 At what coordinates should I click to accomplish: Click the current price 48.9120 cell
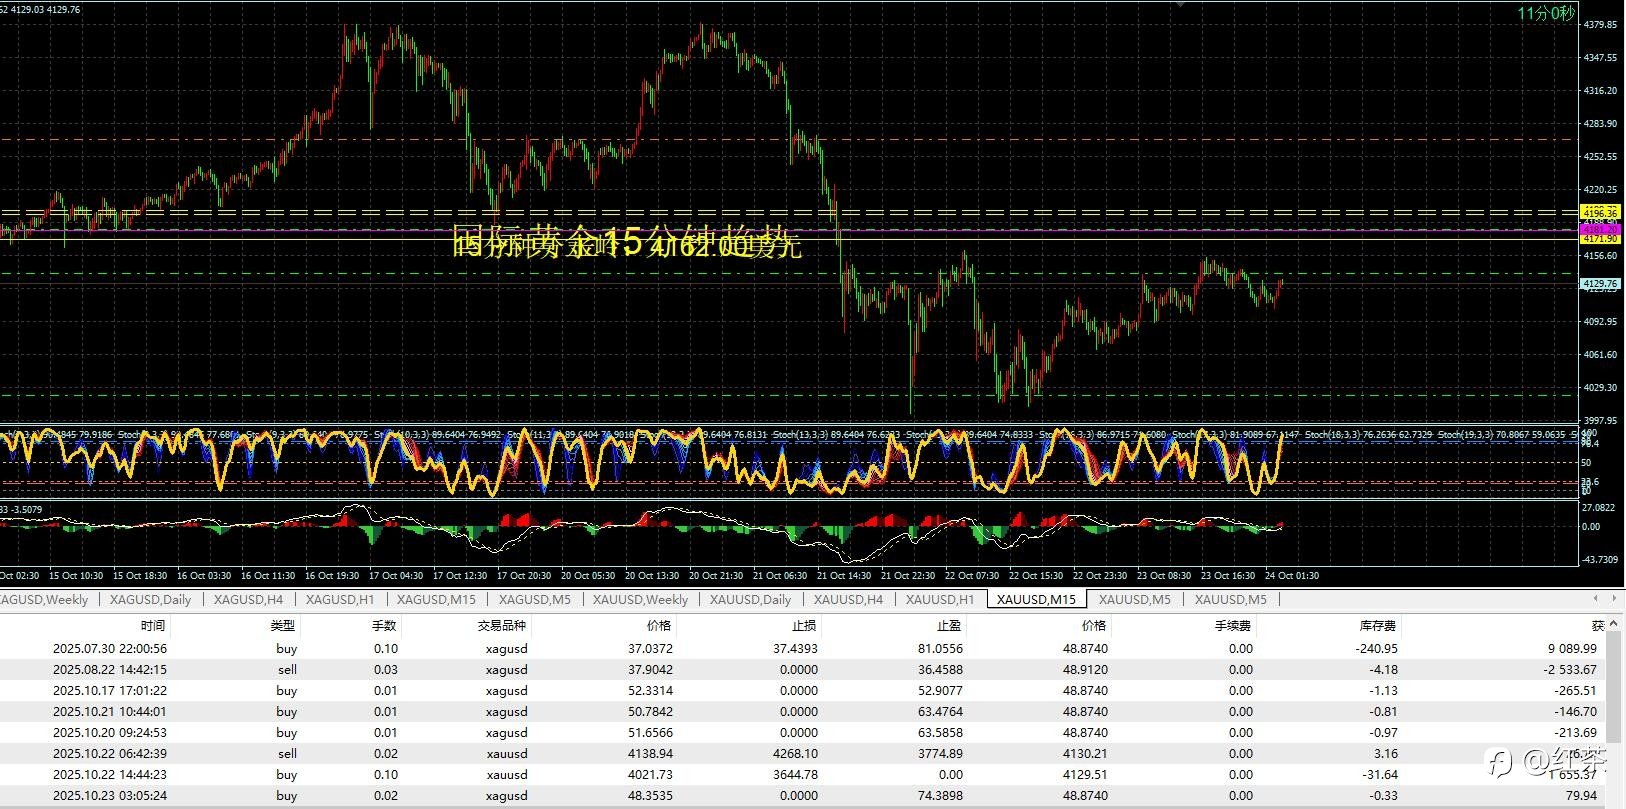(1085, 669)
